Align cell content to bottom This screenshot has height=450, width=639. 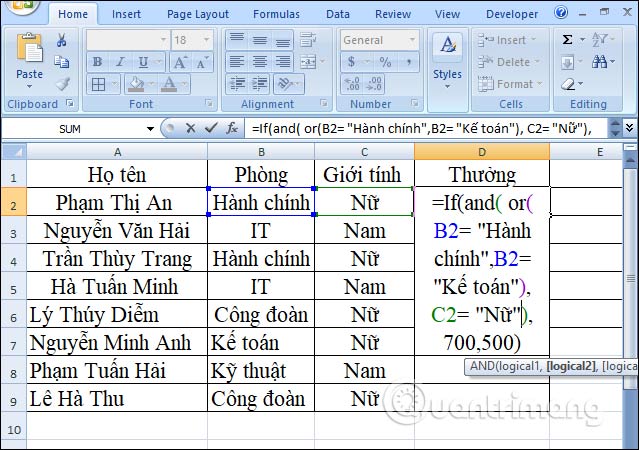pos(282,40)
